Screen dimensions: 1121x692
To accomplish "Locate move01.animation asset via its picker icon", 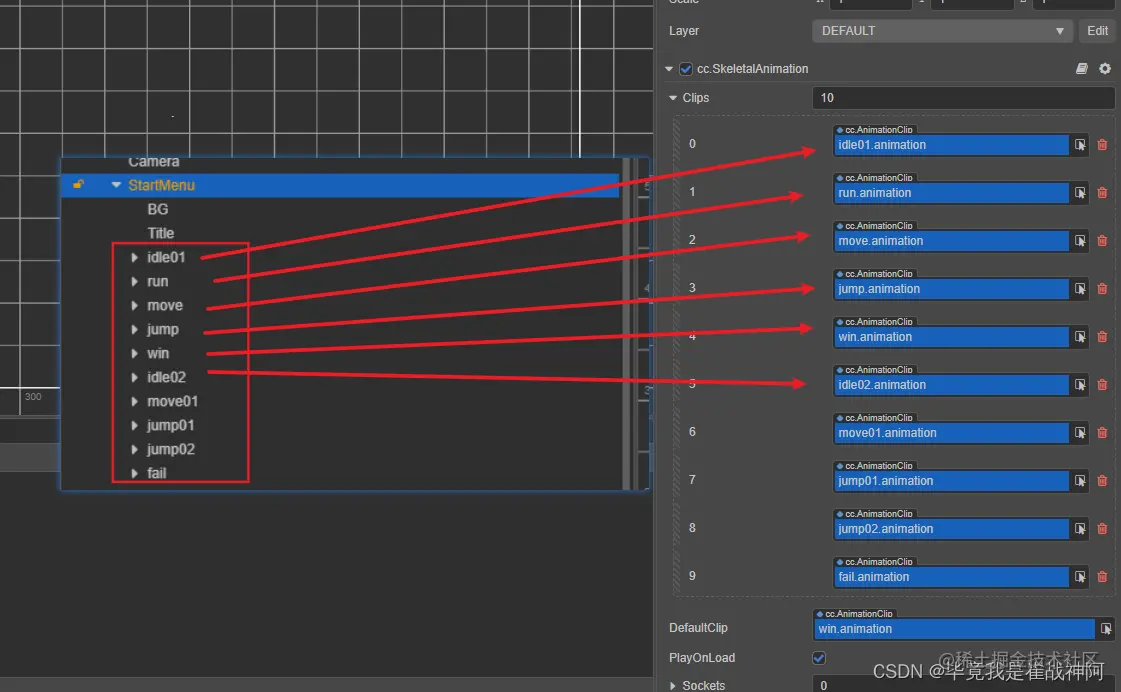I will coord(1080,432).
